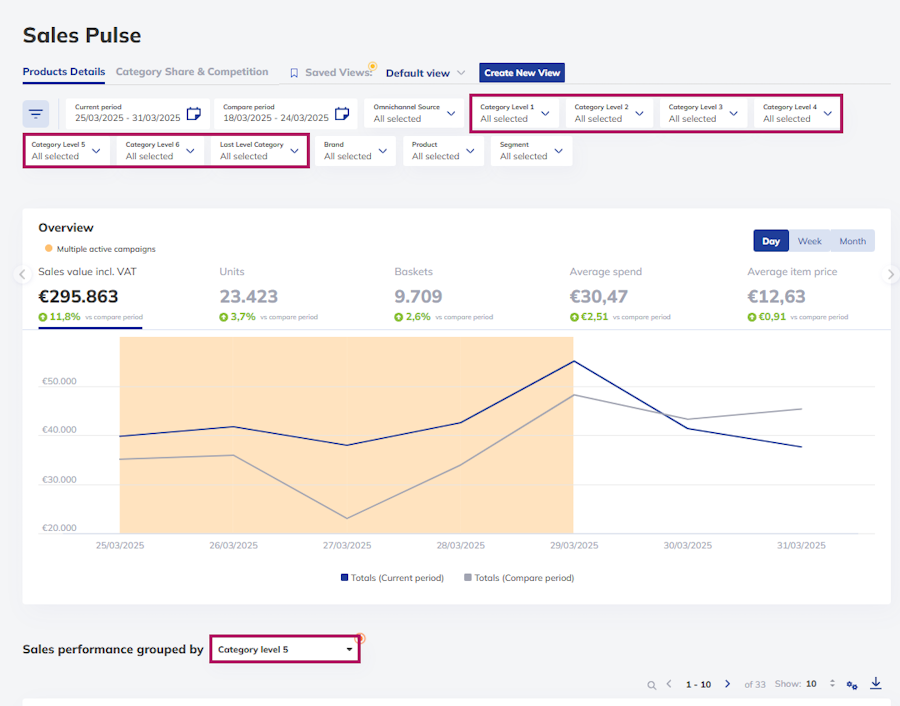Toggle Totals (Current period) legend swatch

pyautogui.click(x=344, y=577)
